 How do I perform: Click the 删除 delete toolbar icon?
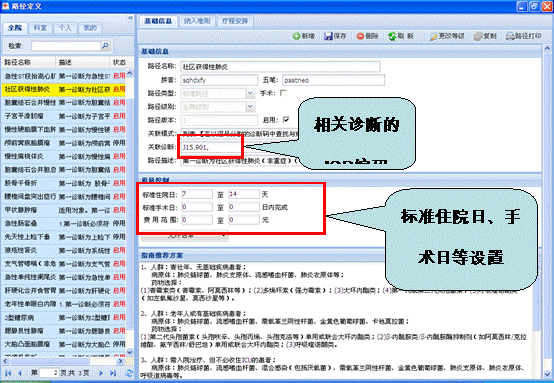[360, 36]
